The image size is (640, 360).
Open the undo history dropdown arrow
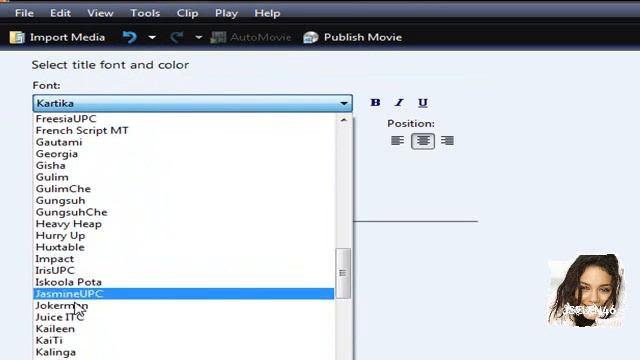pos(152,38)
